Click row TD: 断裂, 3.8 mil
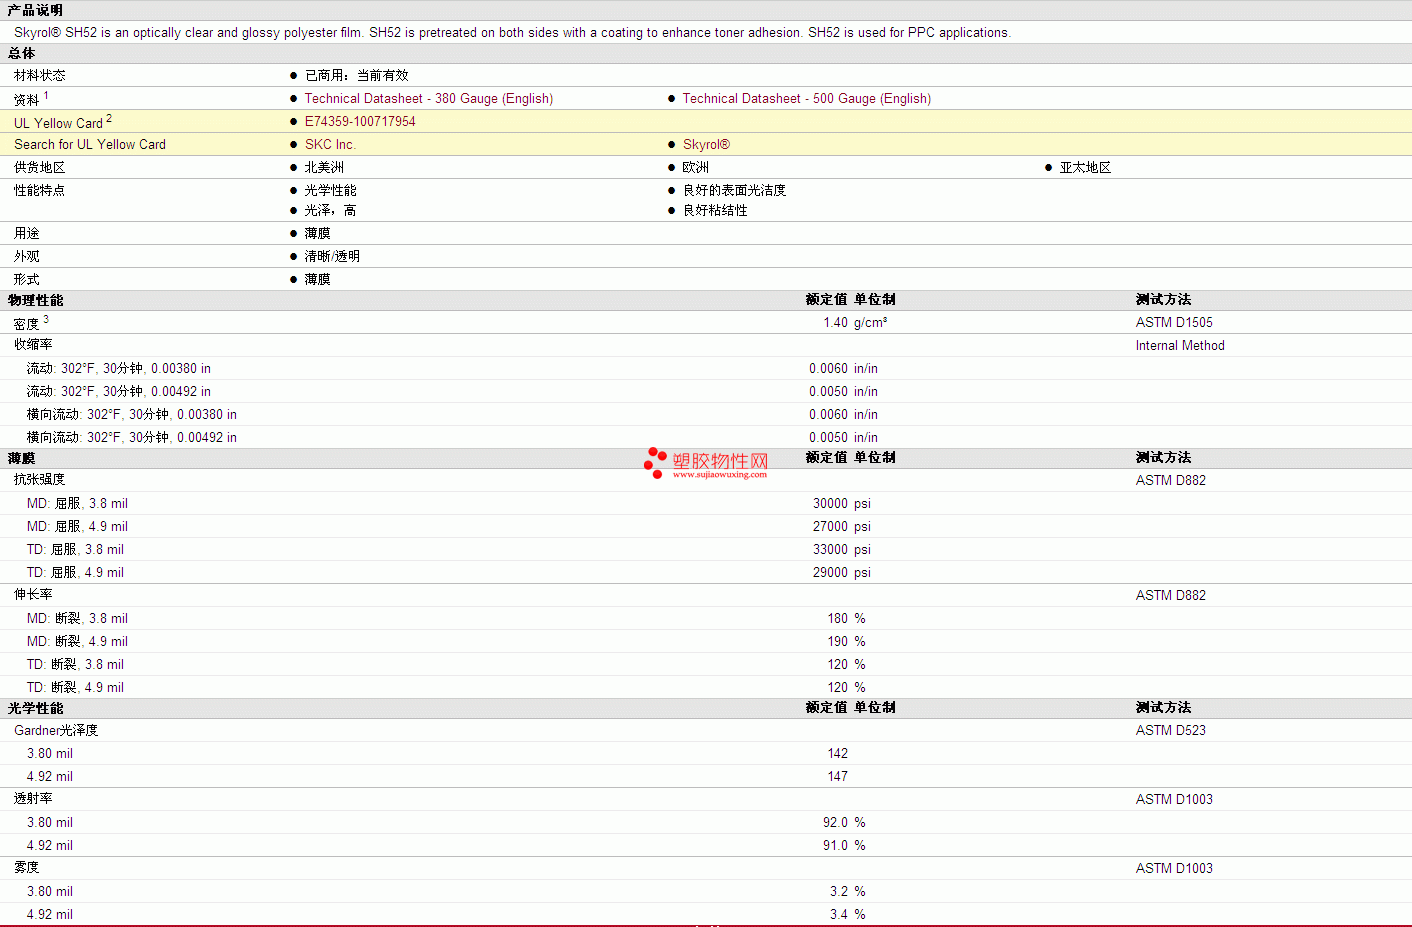Viewport: 1412px width, 927px height. (x=706, y=664)
